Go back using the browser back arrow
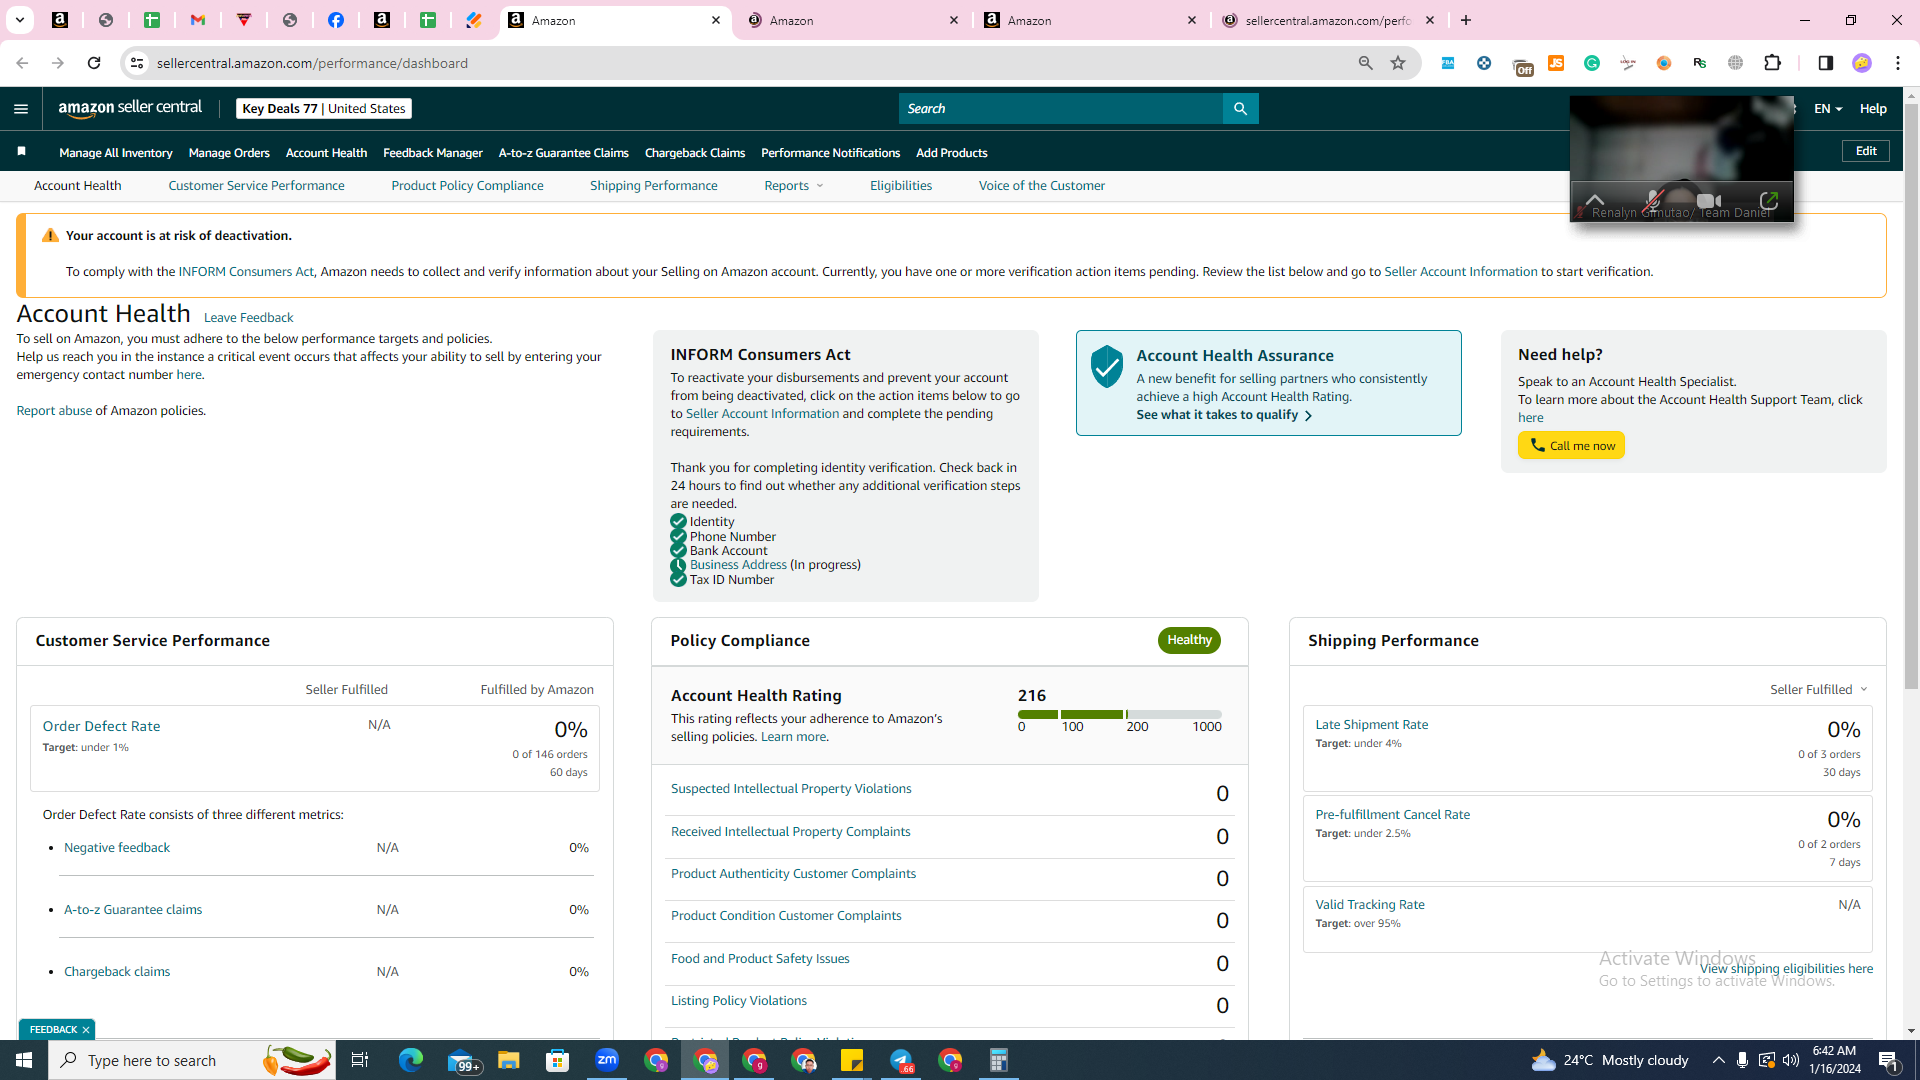The height and width of the screenshot is (1080, 1920). pos(22,63)
